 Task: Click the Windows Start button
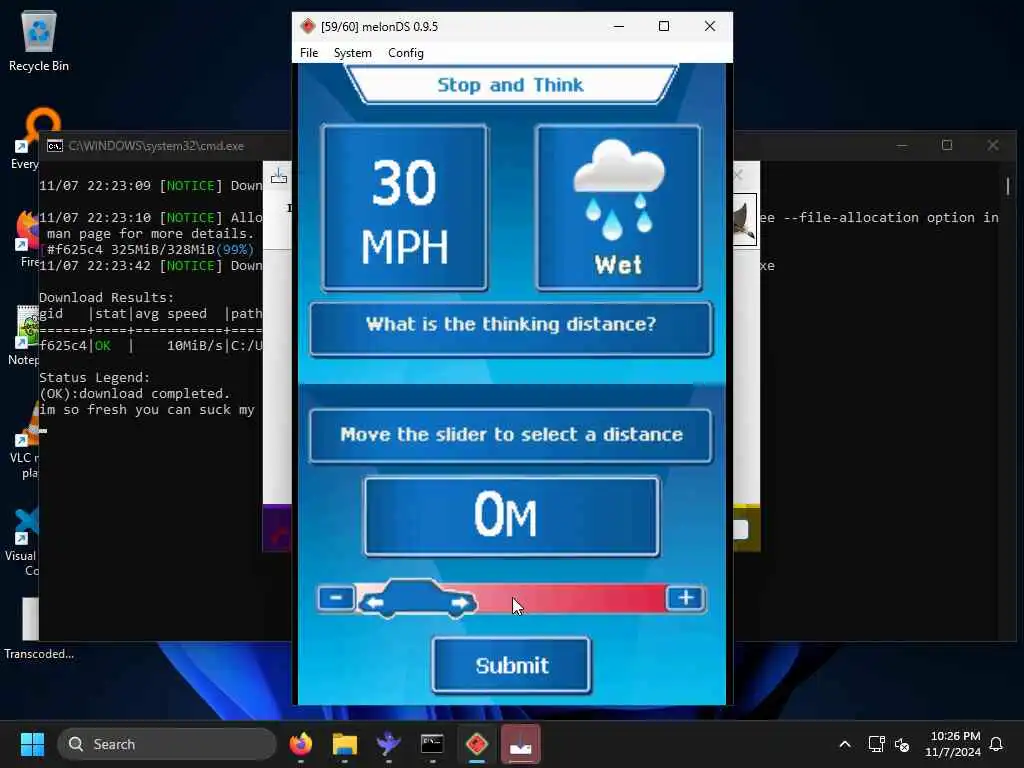[x=32, y=744]
